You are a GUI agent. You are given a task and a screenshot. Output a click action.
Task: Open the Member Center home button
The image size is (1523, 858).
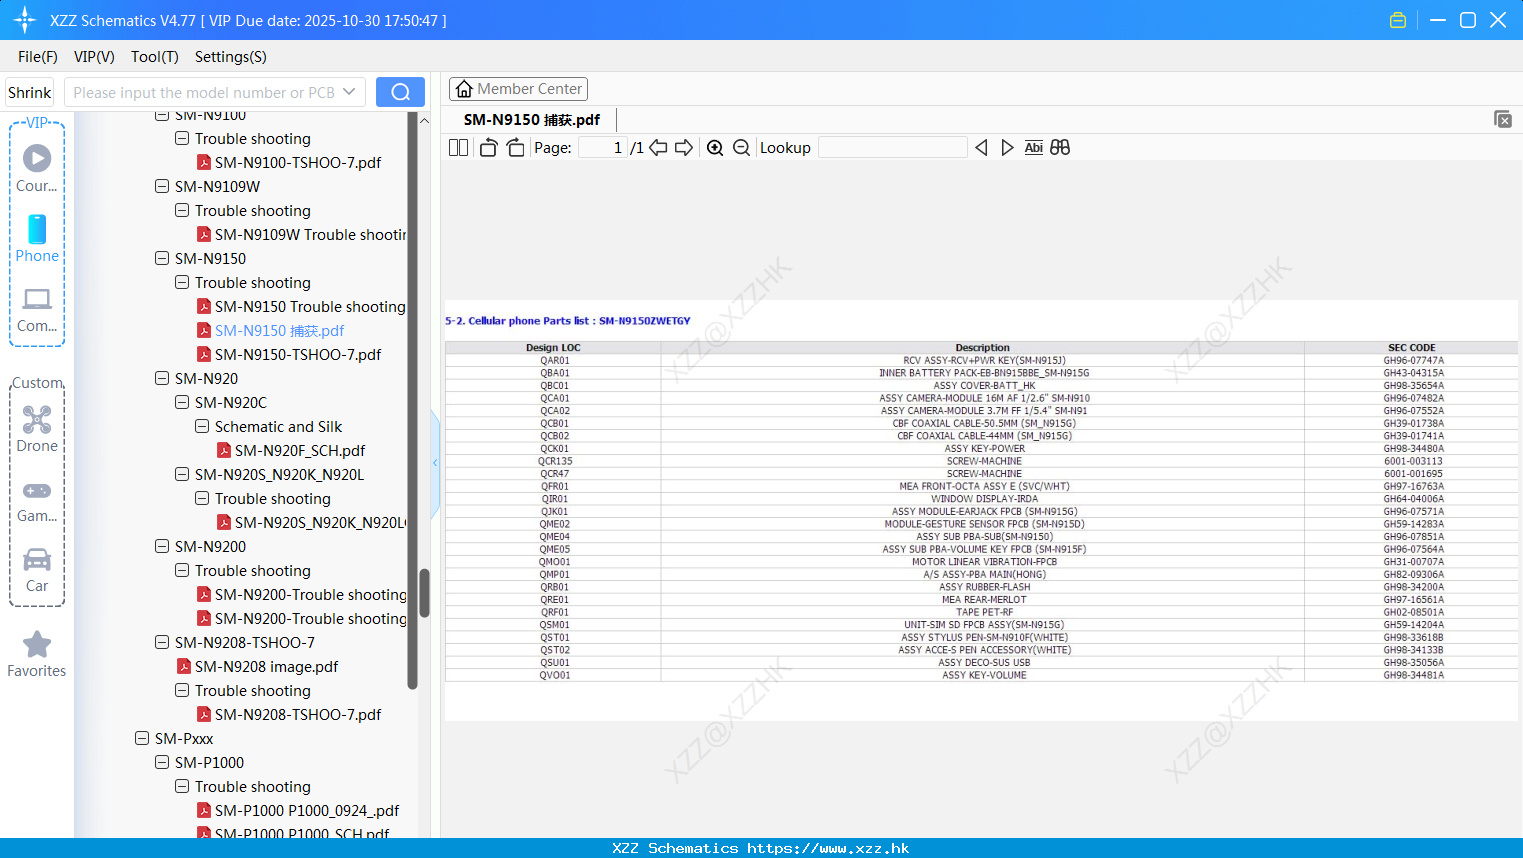(518, 89)
